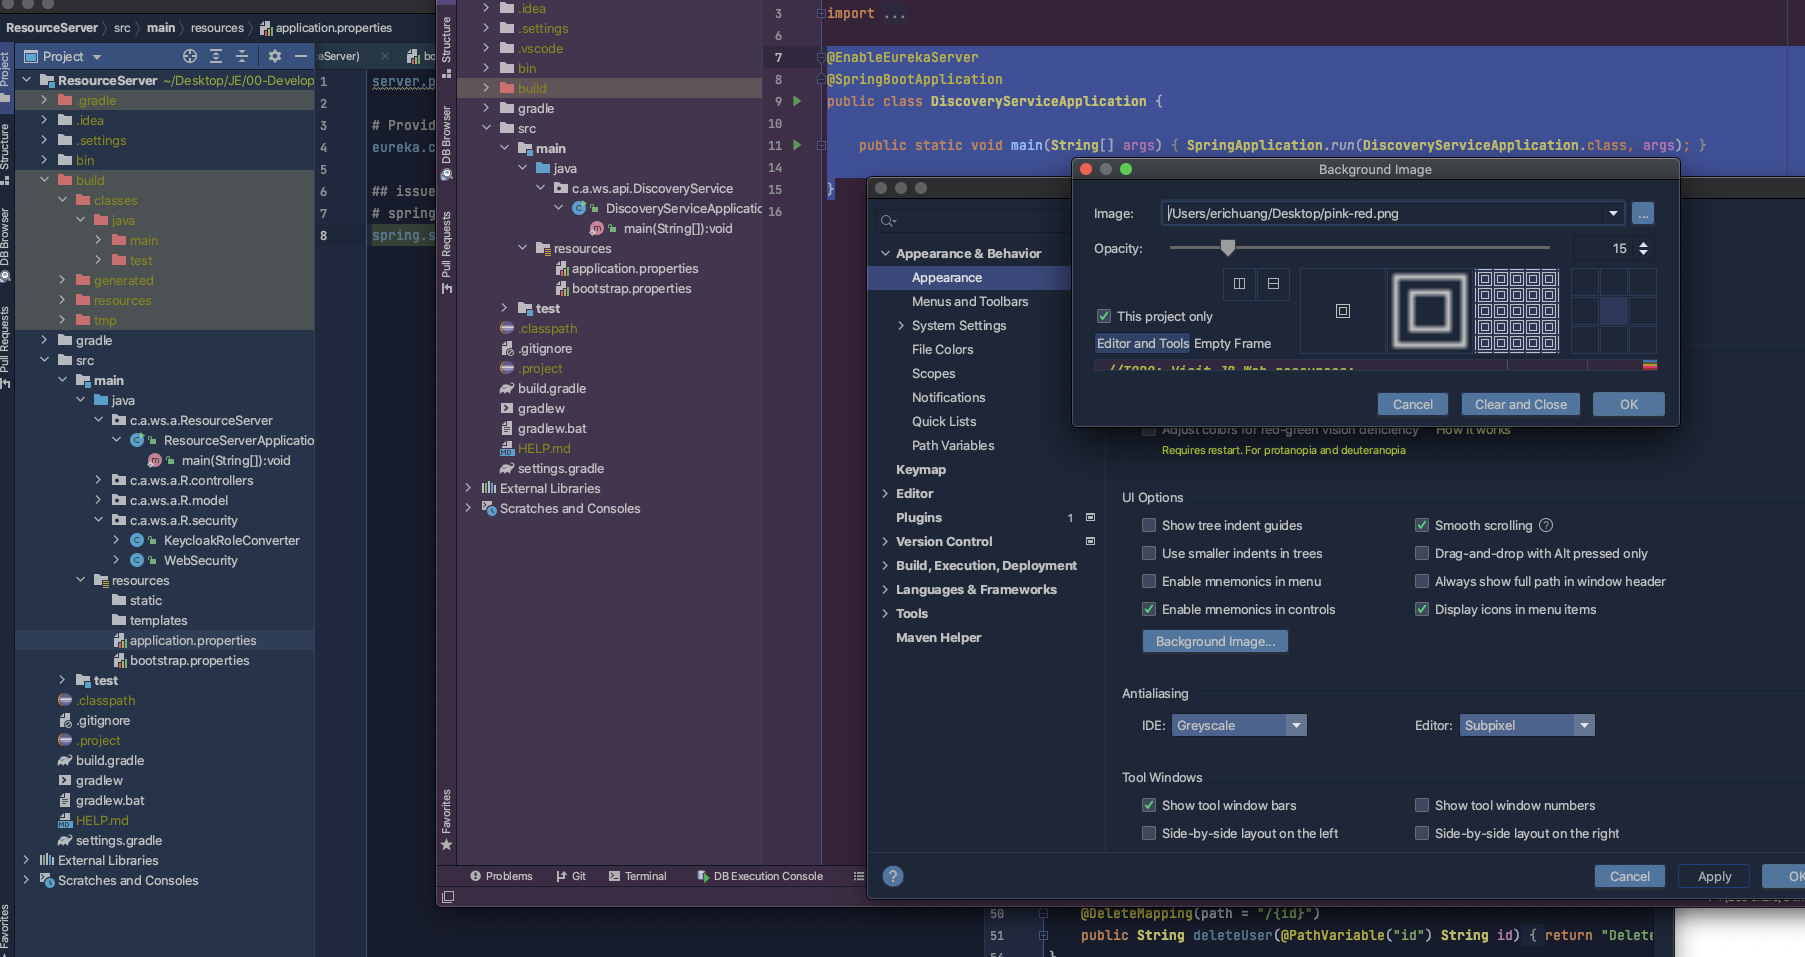1805x957 pixels.
Task: Click the help question mark in Settings dialog
Action: 893,876
